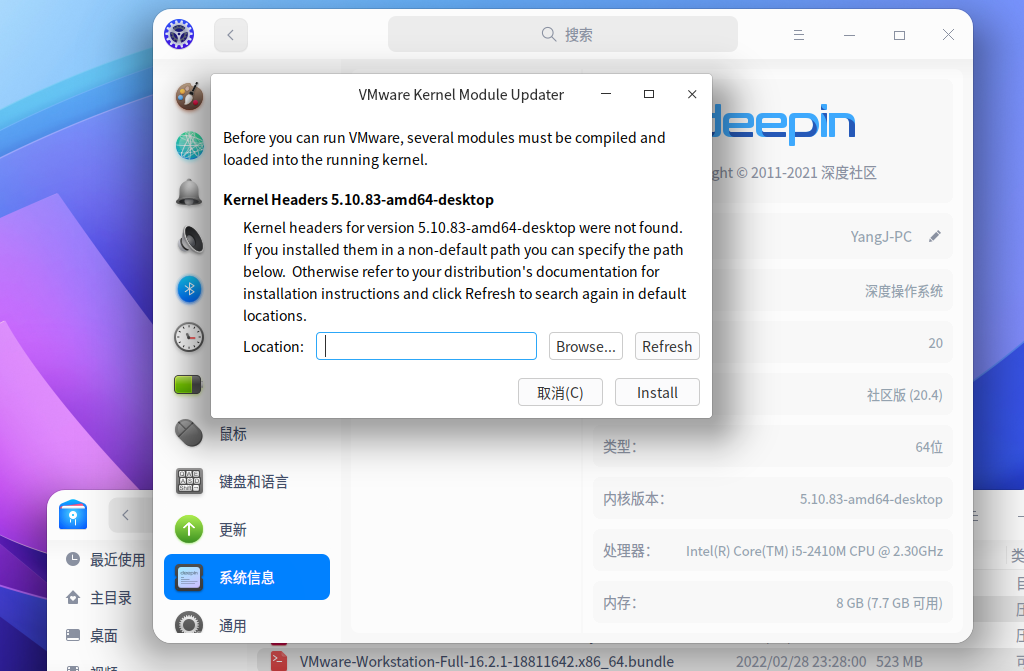Open personalization settings via the palette icon
This screenshot has height=671, width=1024.
(189, 97)
